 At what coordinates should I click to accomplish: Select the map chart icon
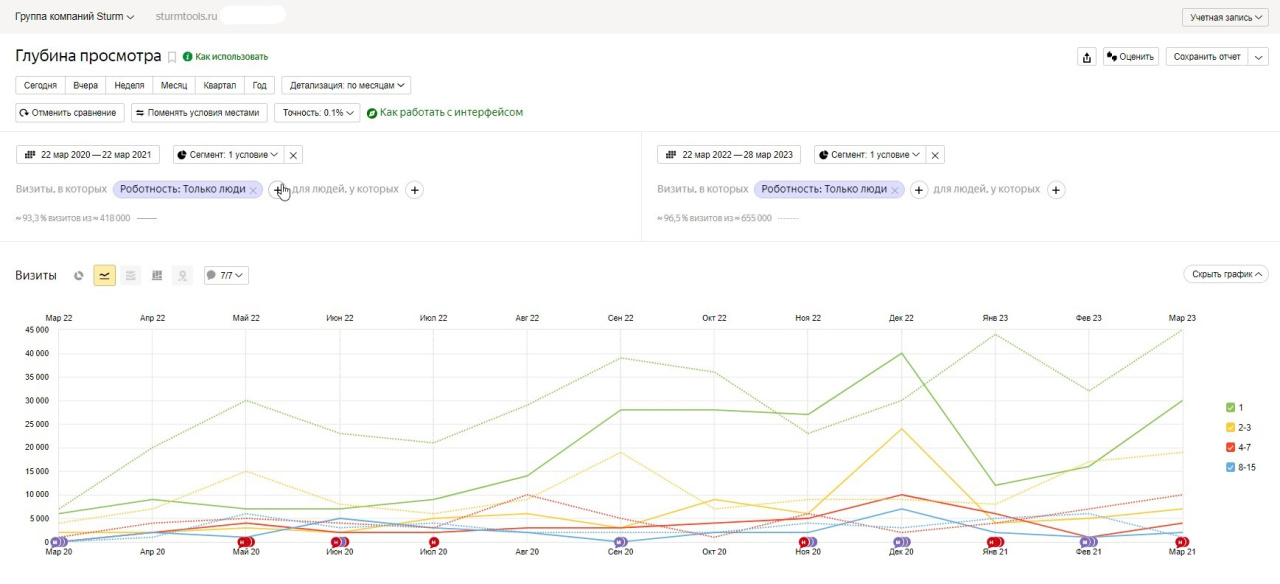pos(183,275)
